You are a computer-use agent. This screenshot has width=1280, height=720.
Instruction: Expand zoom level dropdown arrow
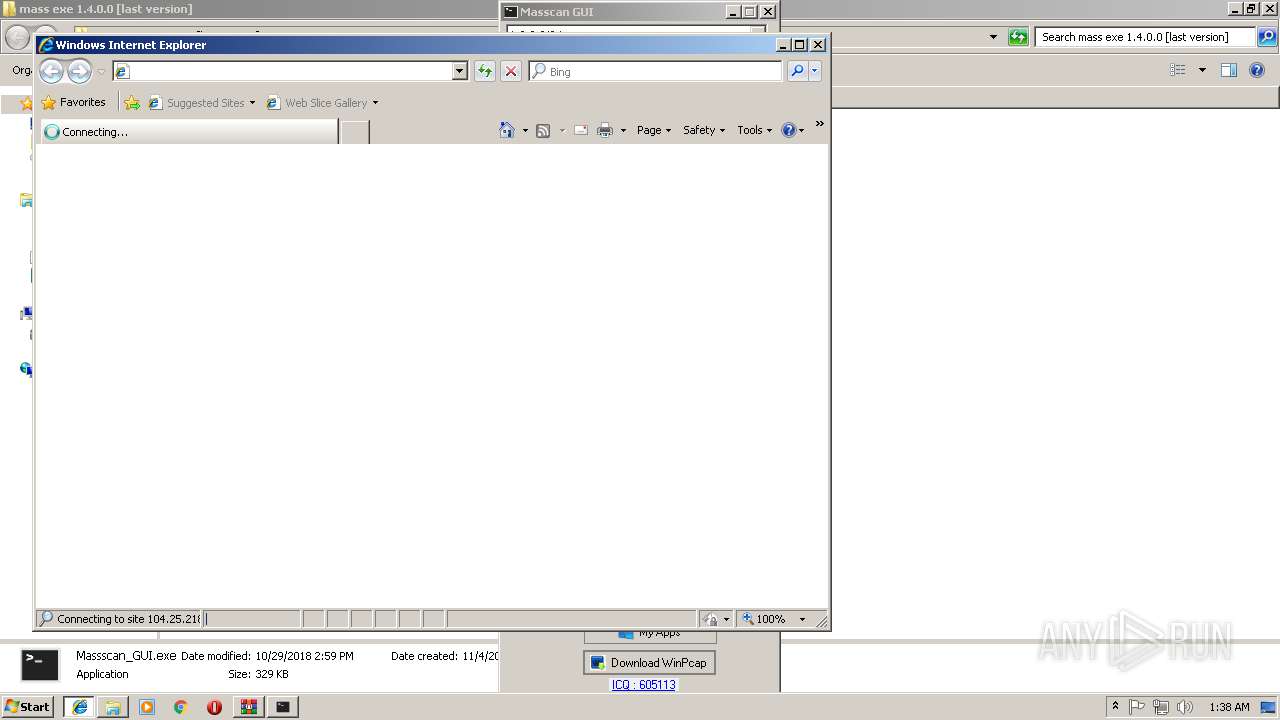pyautogui.click(x=802, y=619)
